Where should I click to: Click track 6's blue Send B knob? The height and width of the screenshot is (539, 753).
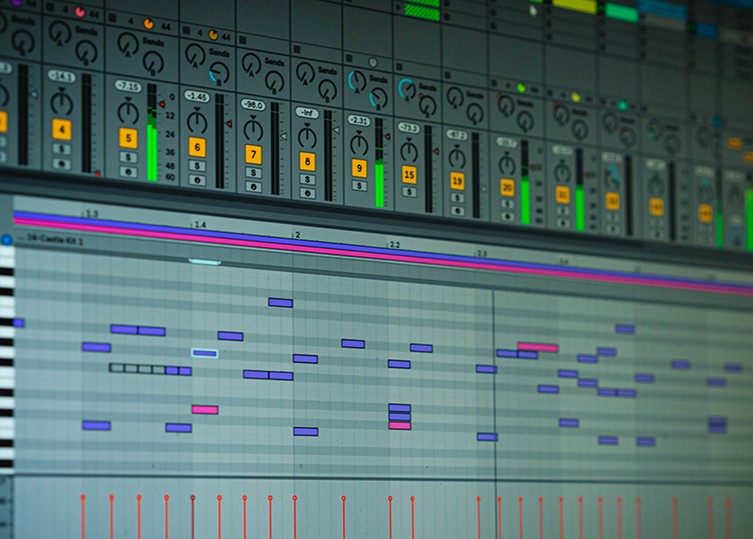(x=219, y=74)
